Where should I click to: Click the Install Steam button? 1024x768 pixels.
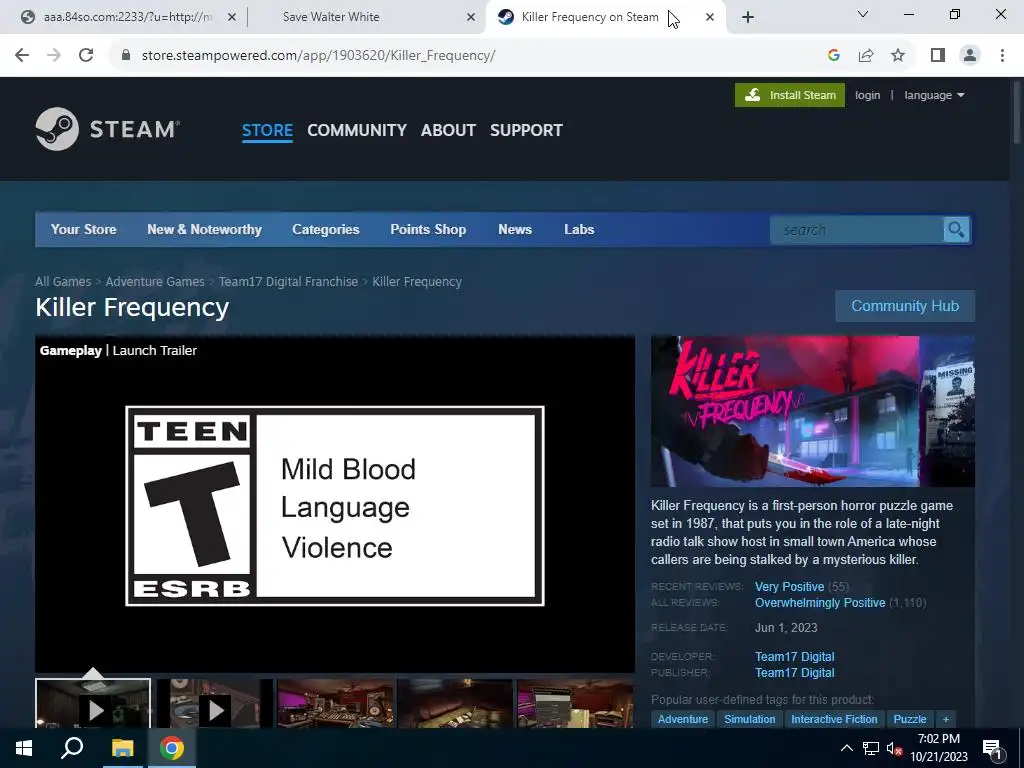click(790, 95)
